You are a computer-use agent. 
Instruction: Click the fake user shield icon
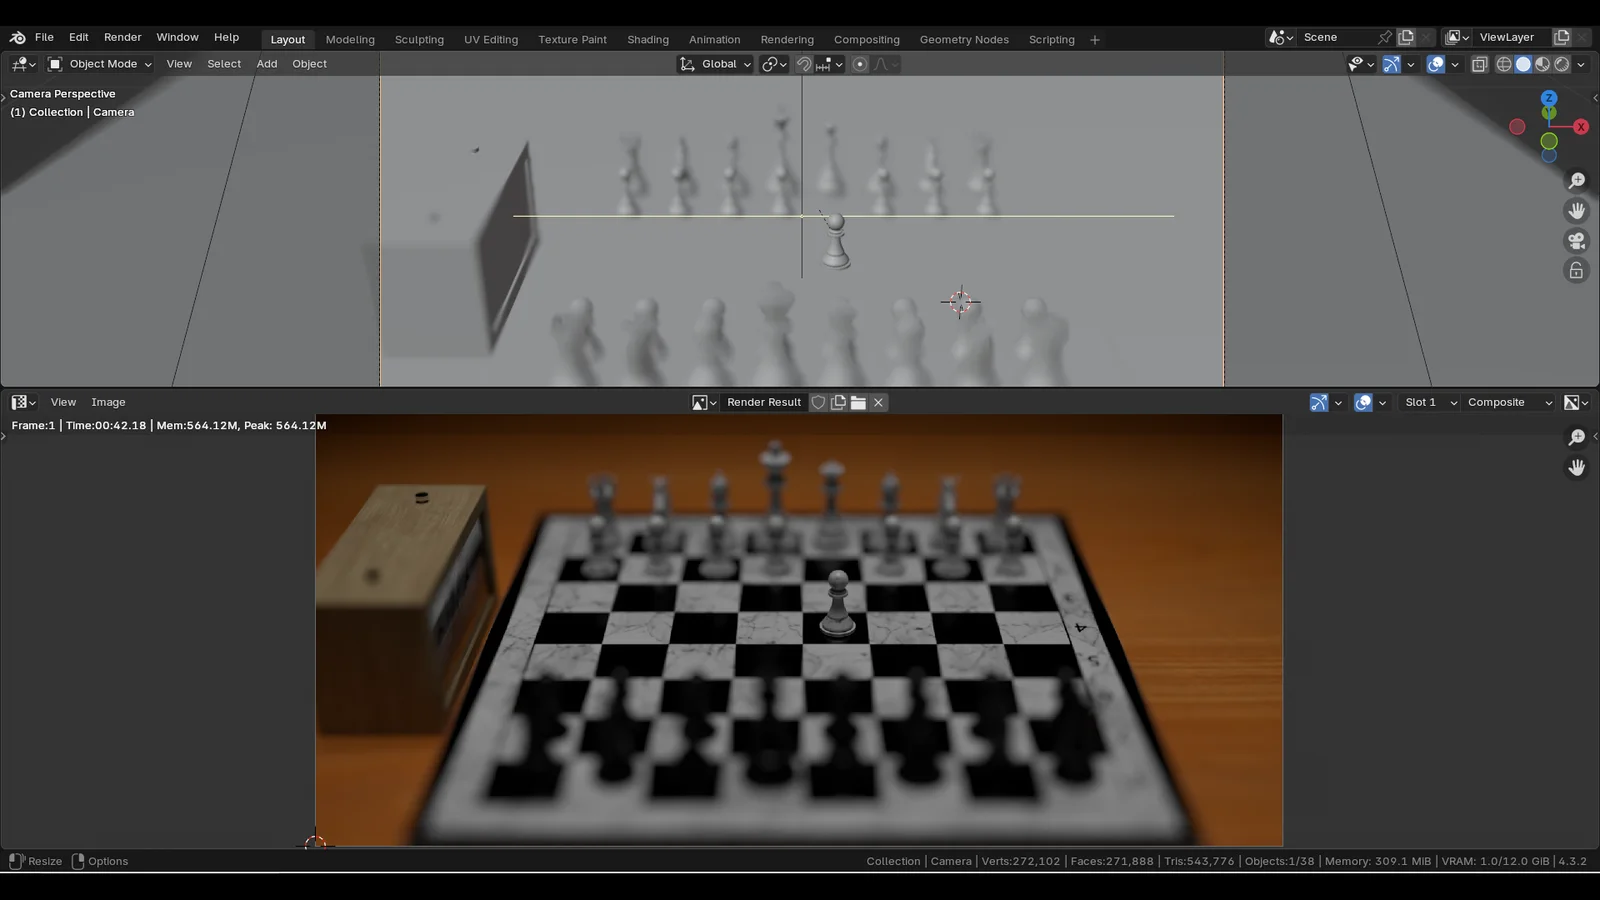[x=818, y=402]
